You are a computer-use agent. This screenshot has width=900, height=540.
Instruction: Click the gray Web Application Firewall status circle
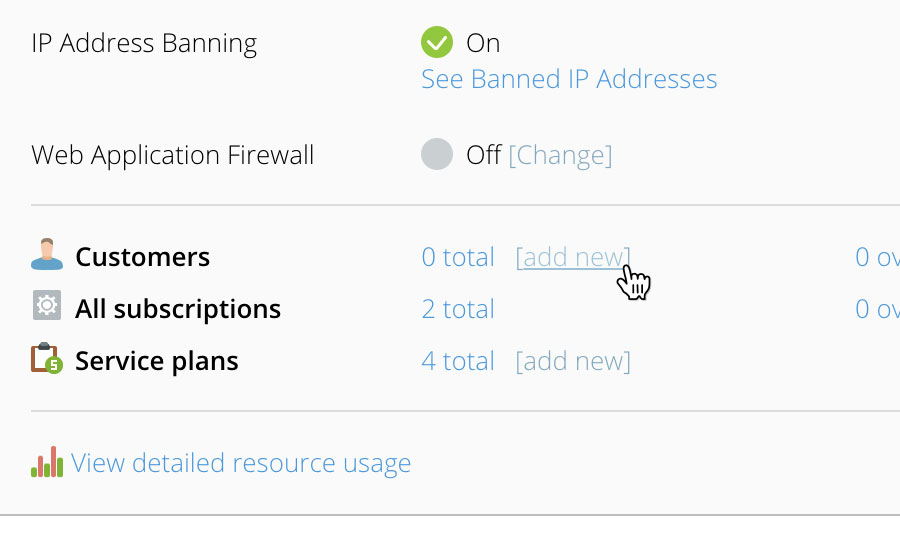[x=437, y=154]
